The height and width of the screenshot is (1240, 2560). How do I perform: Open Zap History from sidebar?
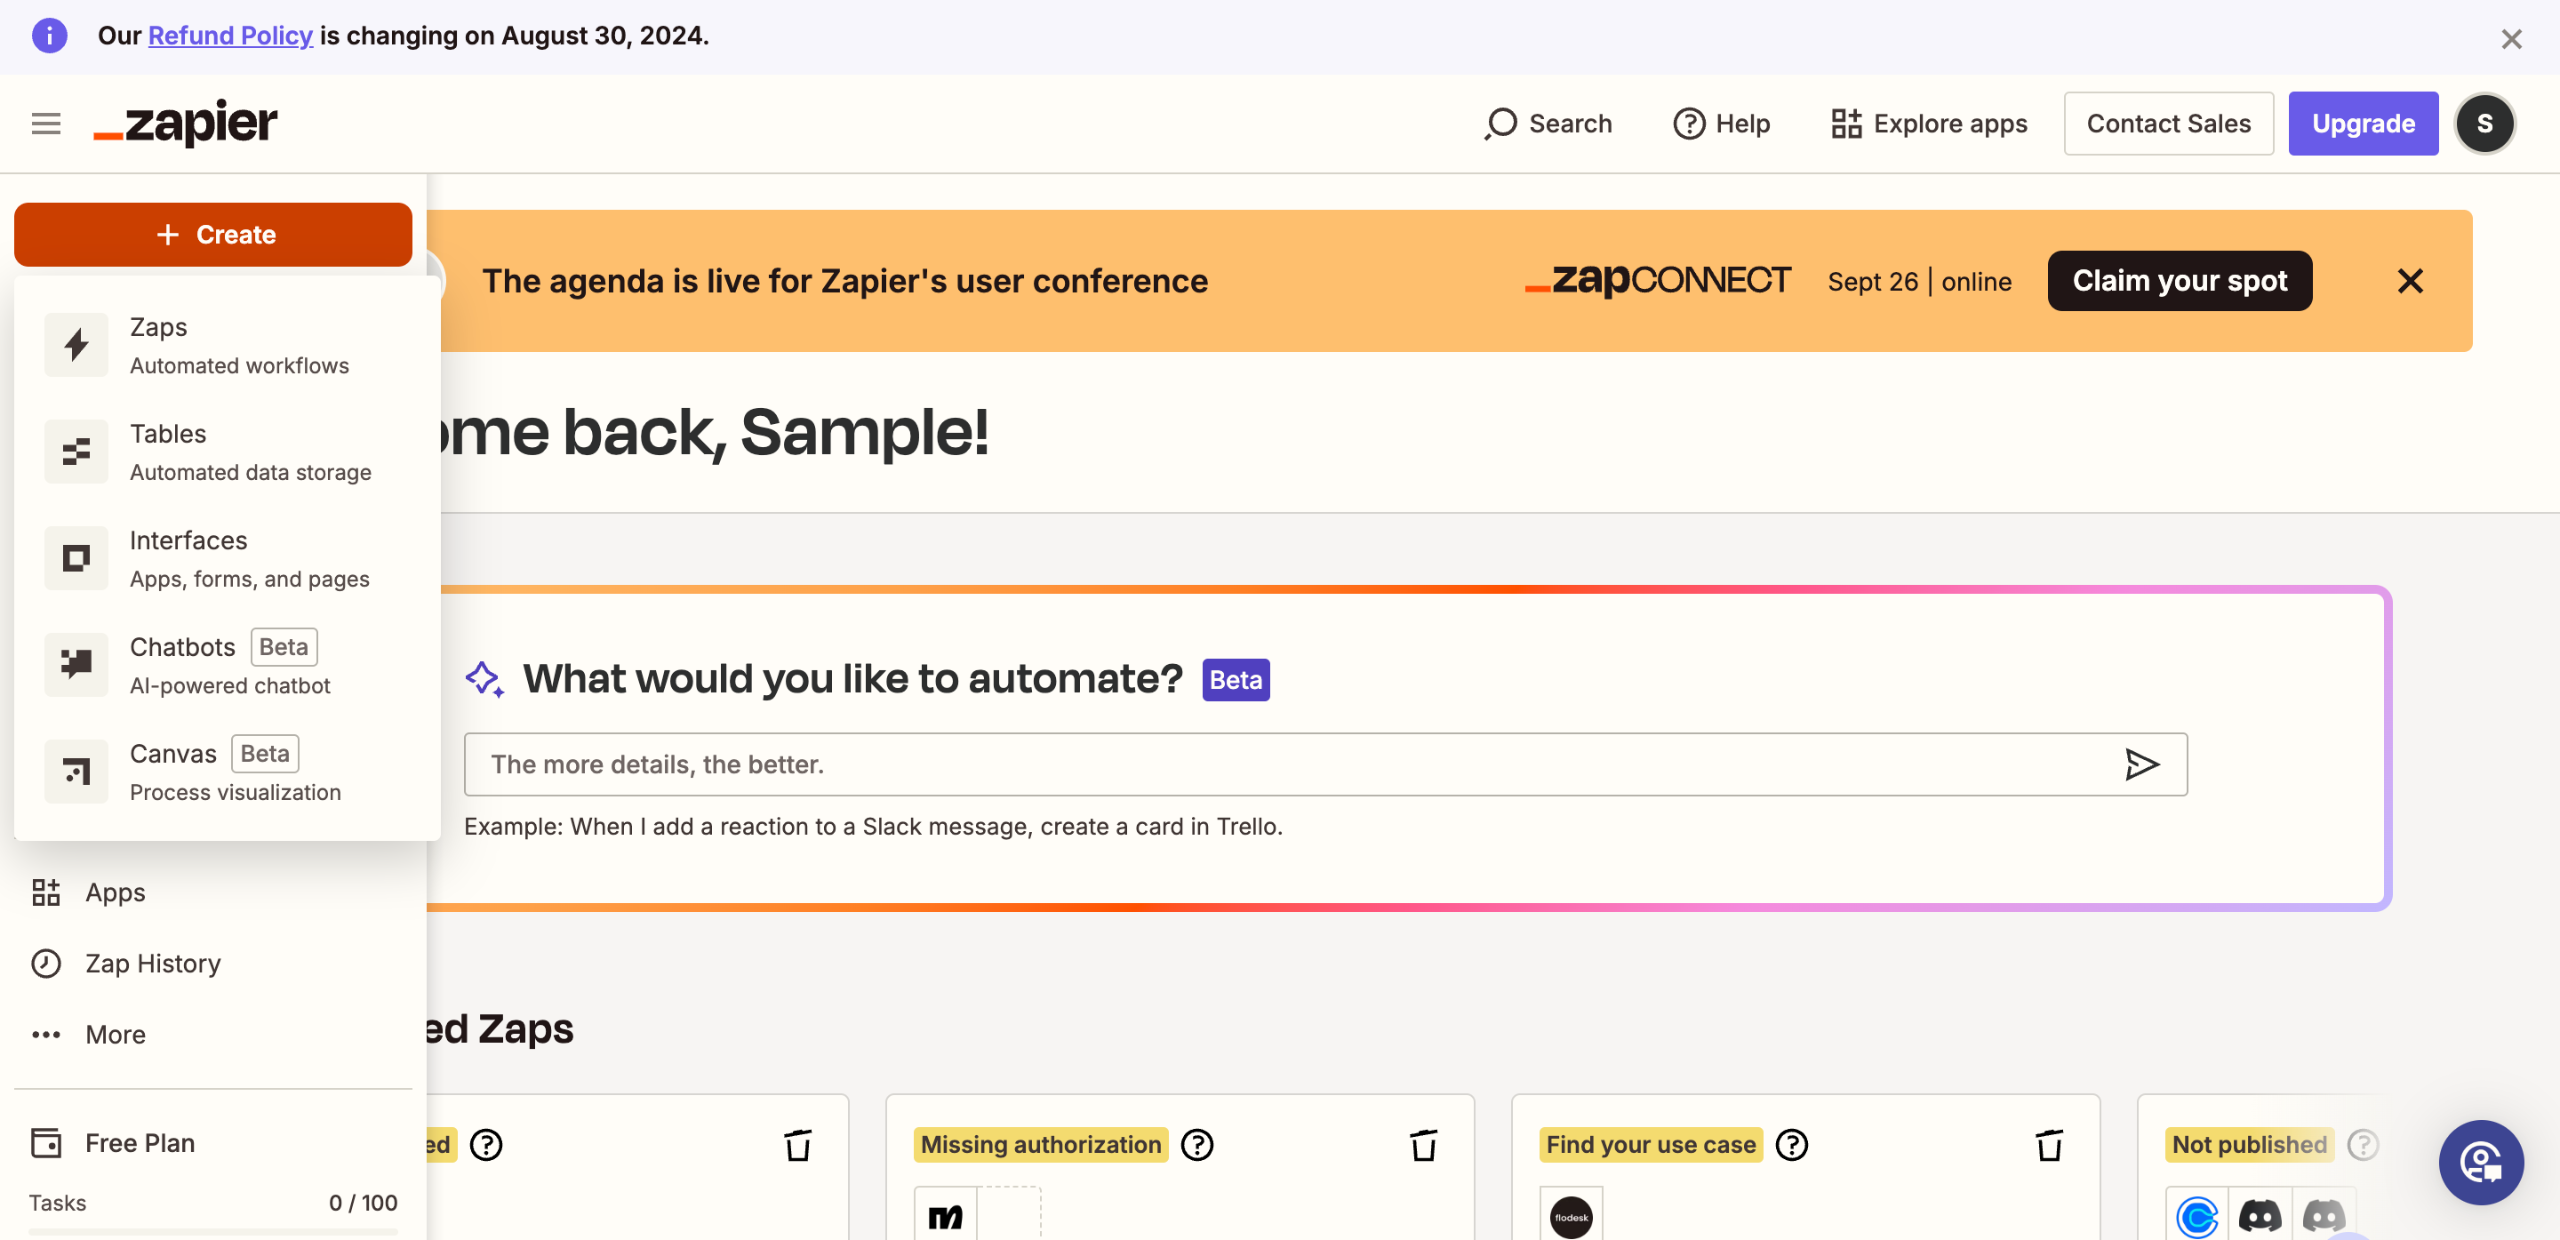coord(152,963)
